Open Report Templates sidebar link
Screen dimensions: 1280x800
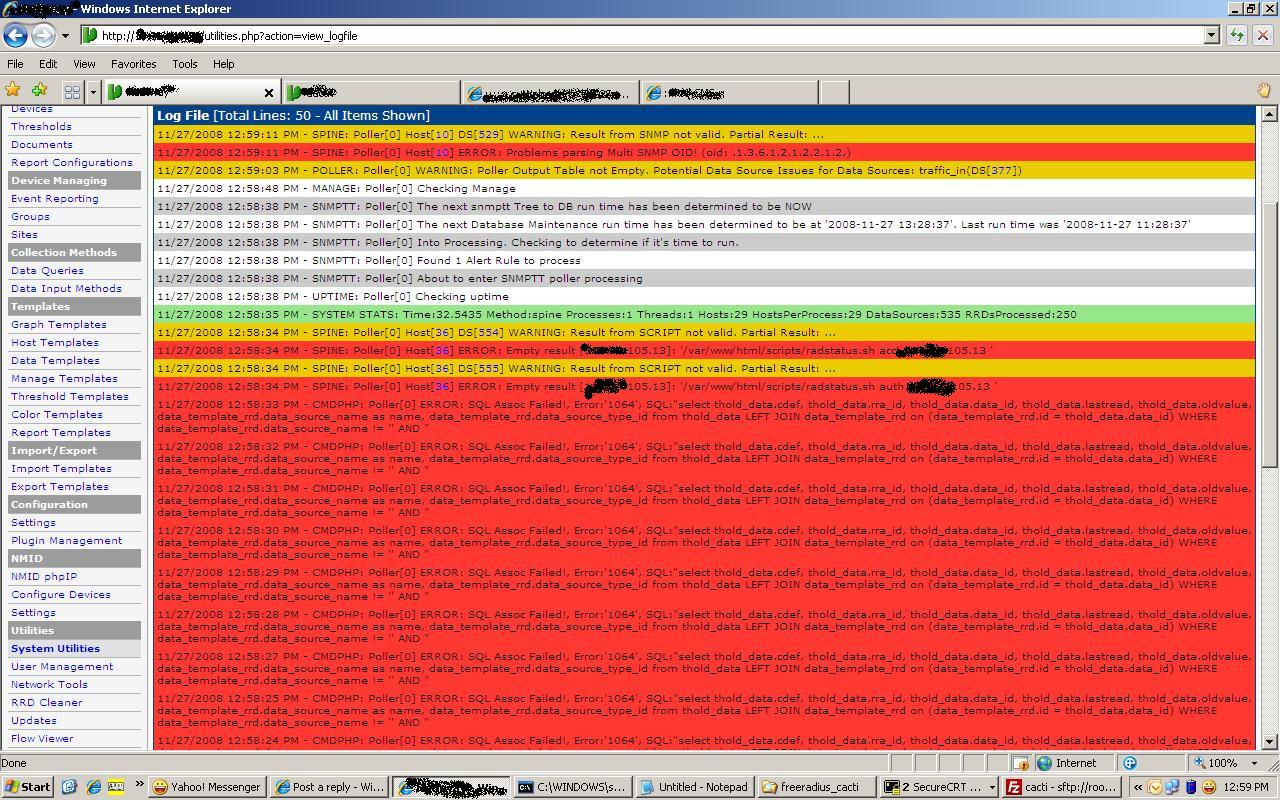(61, 433)
